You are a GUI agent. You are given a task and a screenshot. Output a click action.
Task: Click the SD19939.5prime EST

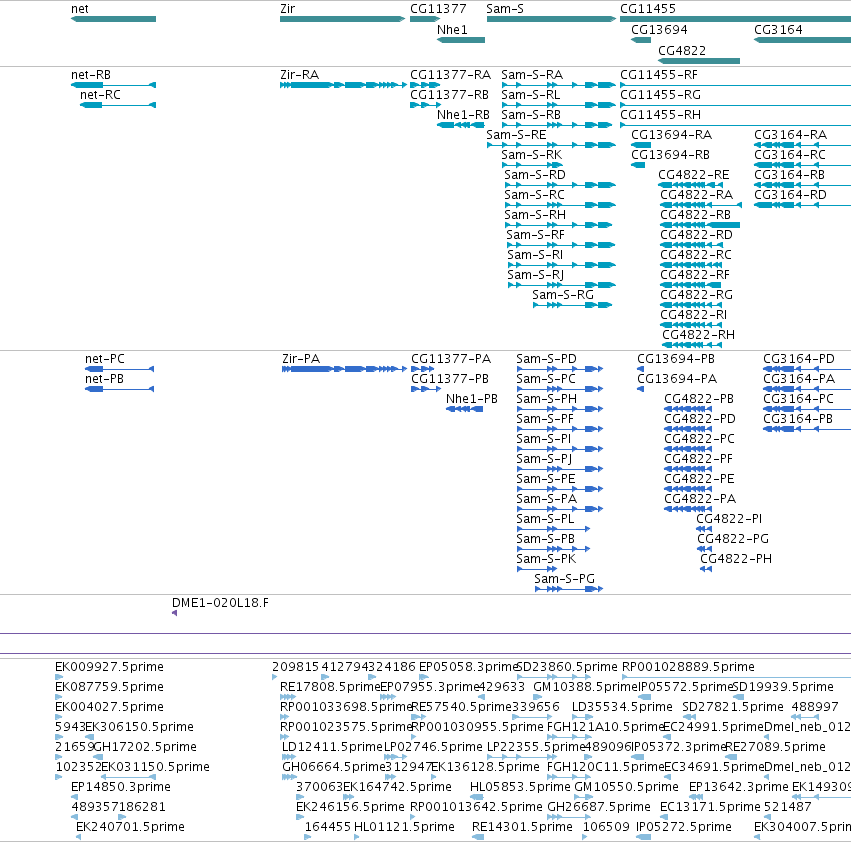point(738,697)
